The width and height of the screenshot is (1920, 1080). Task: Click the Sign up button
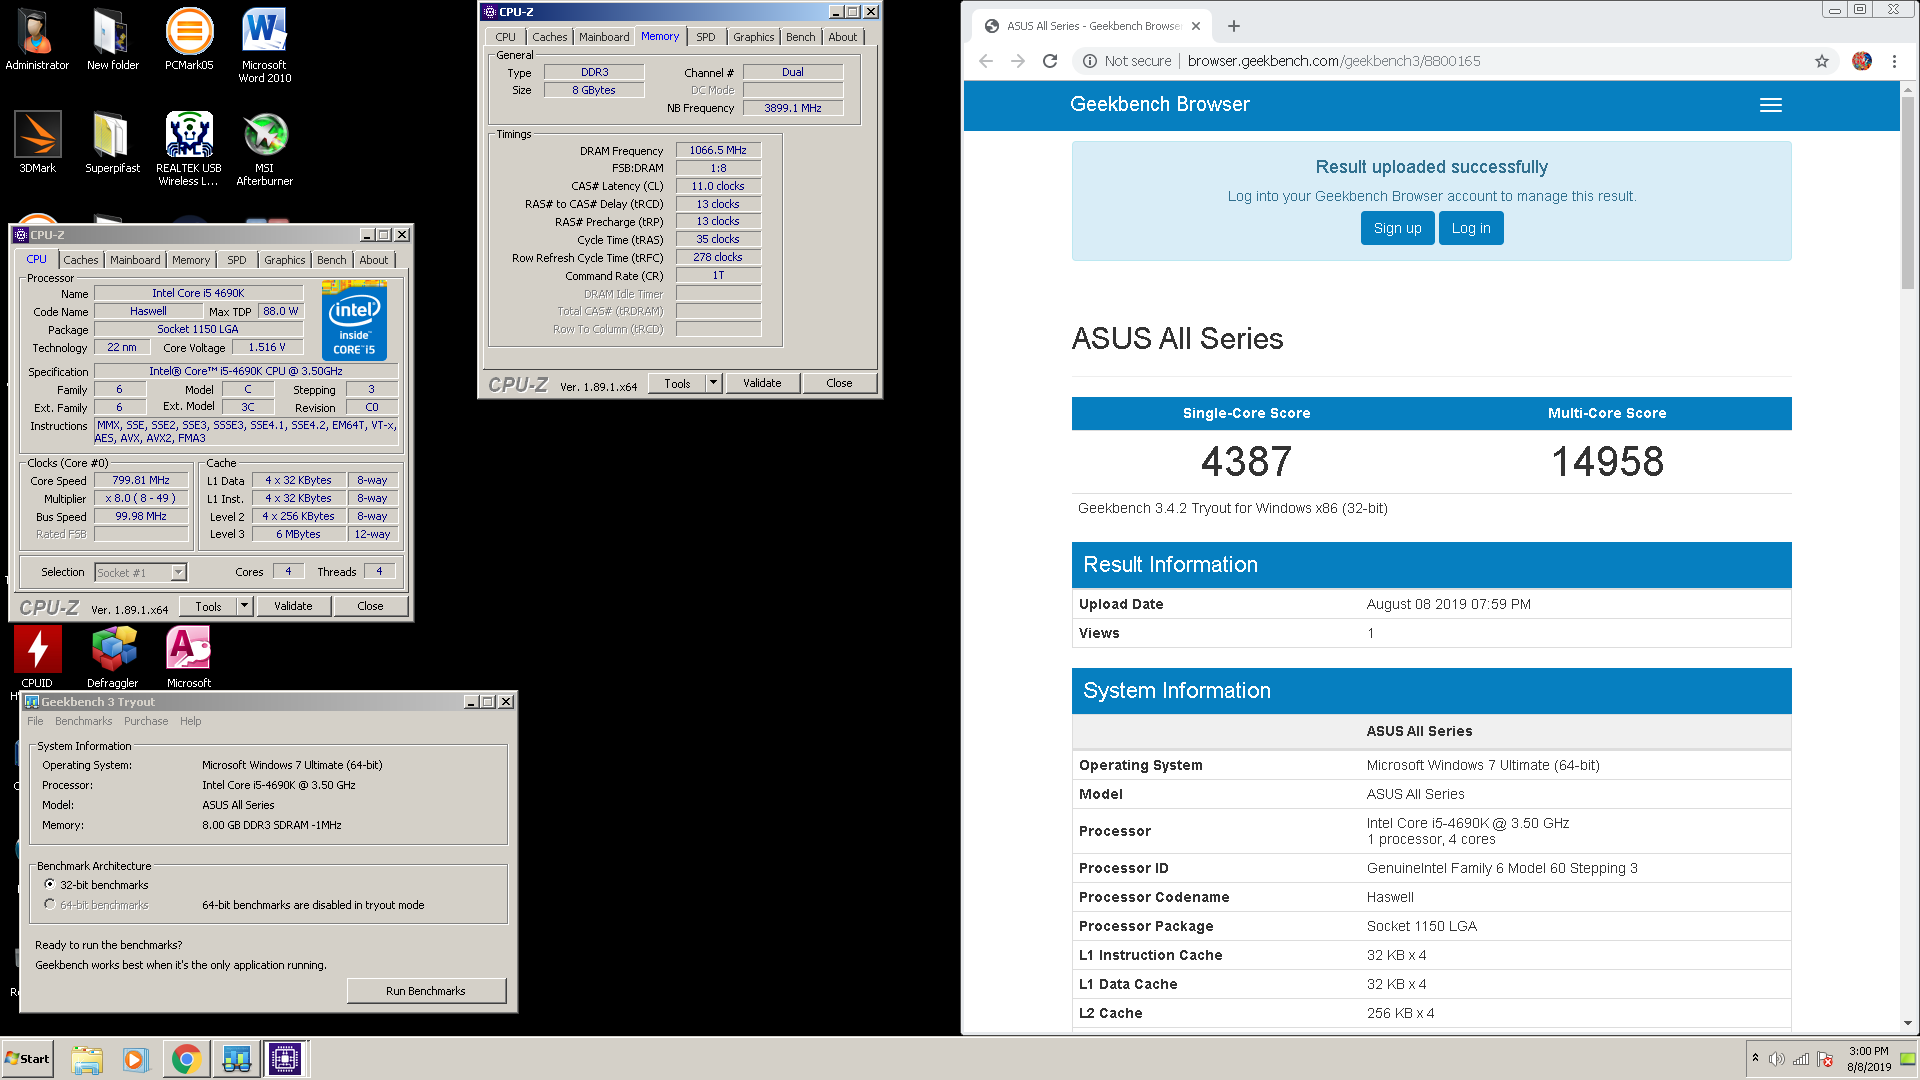1397,228
